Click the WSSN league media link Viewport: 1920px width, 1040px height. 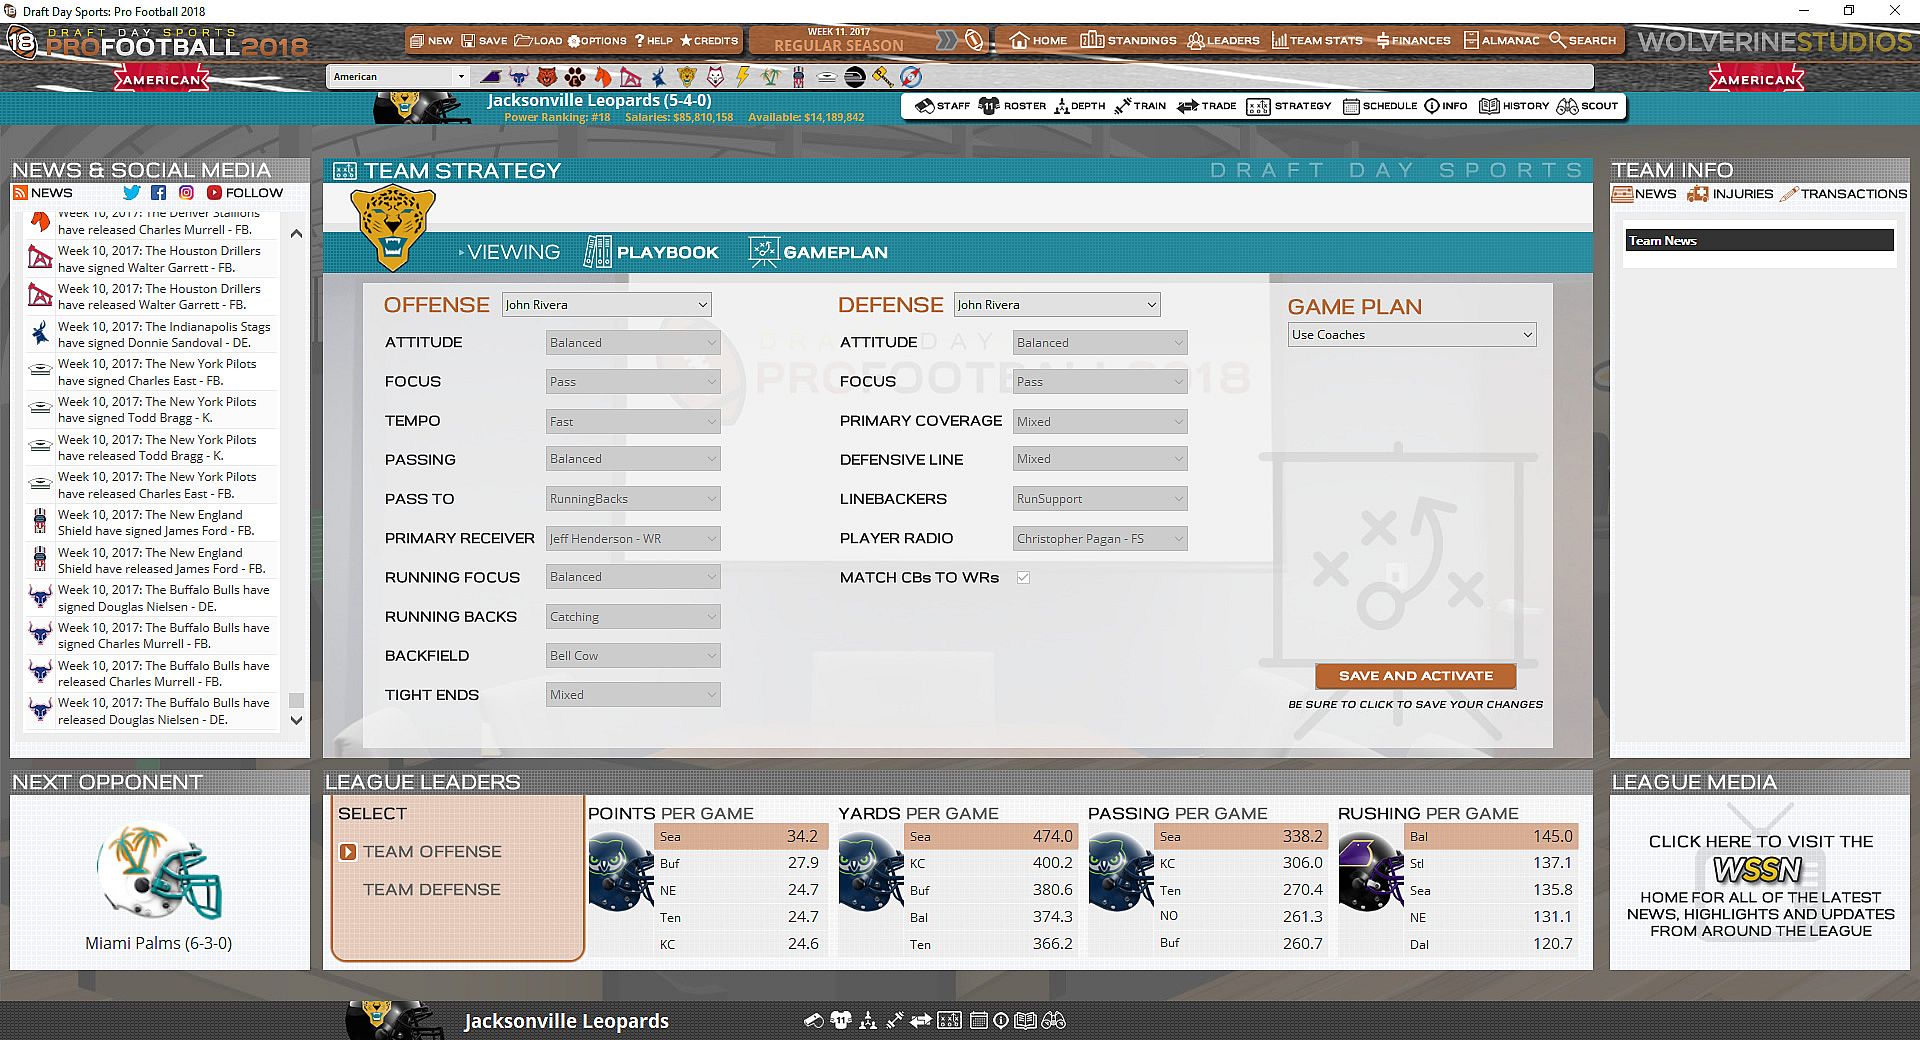tap(1759, 870)
